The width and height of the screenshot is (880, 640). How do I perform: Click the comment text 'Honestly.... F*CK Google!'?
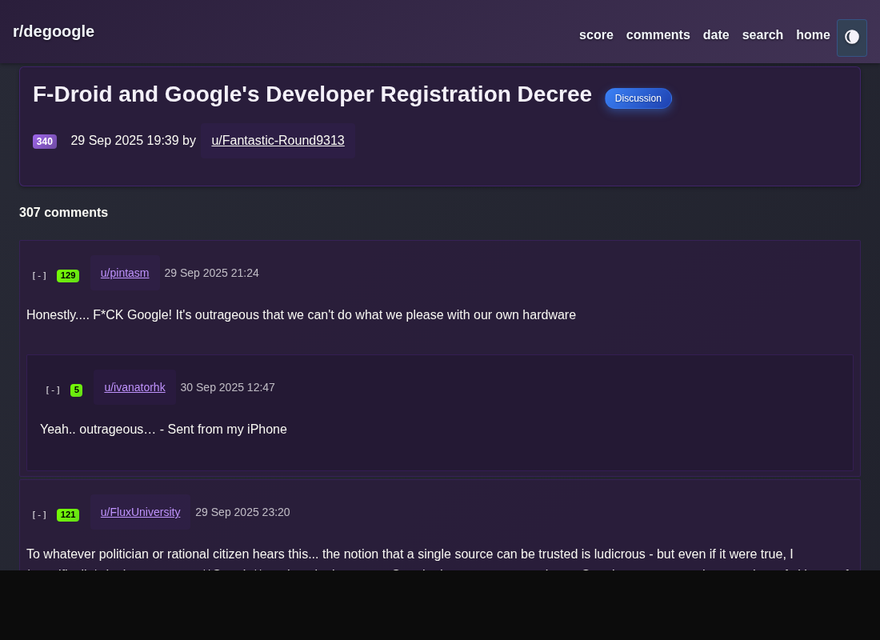point(99,315)
